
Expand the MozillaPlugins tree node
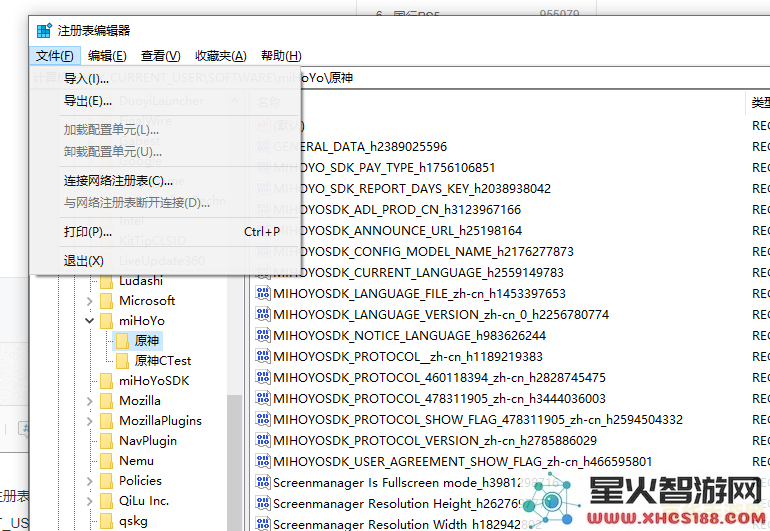[89, 421]
